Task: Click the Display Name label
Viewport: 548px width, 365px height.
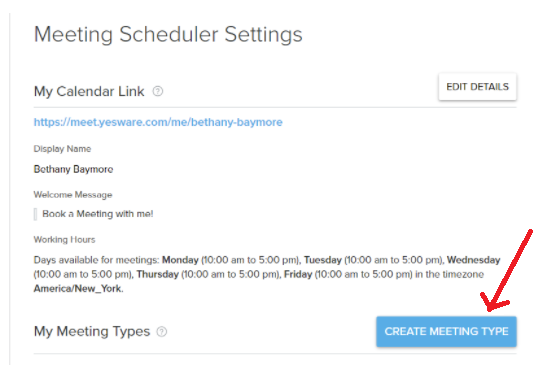Action: click(62, 149)
